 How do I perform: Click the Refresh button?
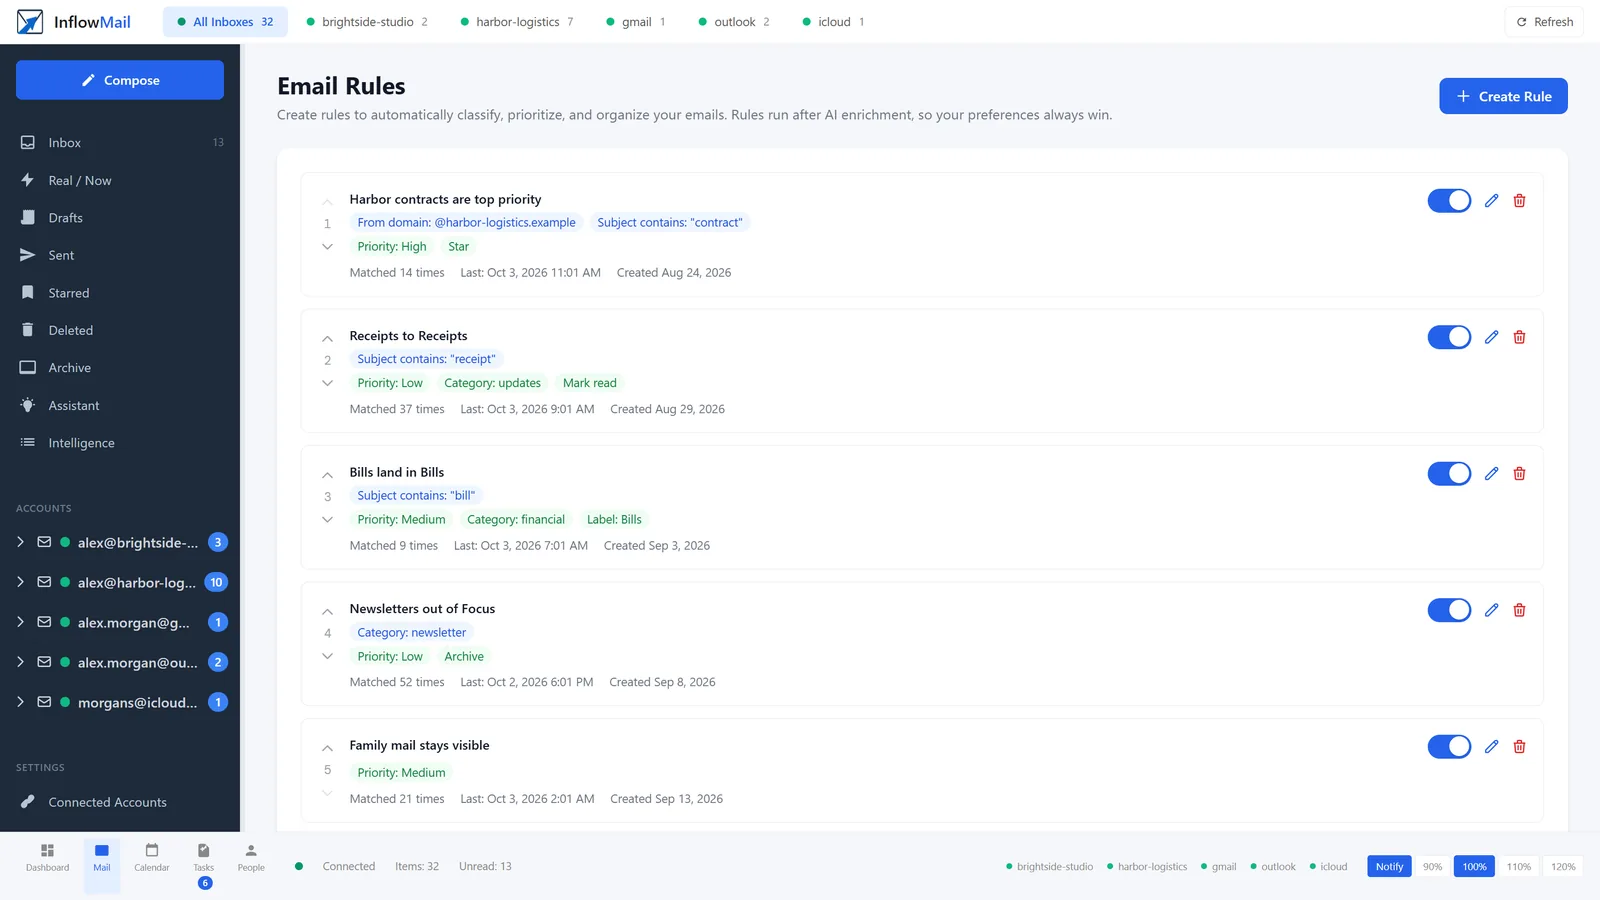pos(1544,22)
